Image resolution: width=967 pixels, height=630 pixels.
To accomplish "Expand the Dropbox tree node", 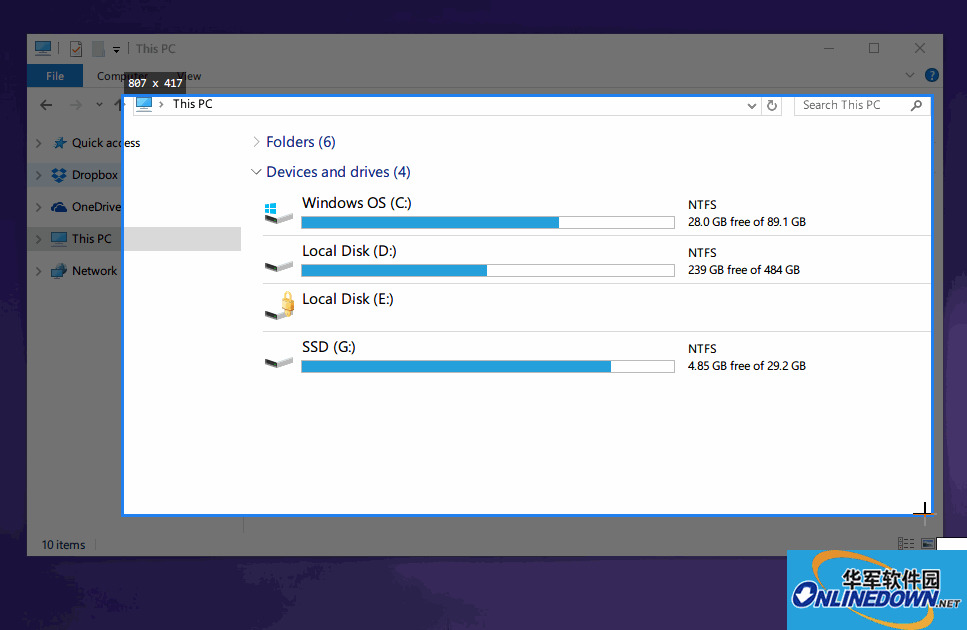I will [38, 175].
